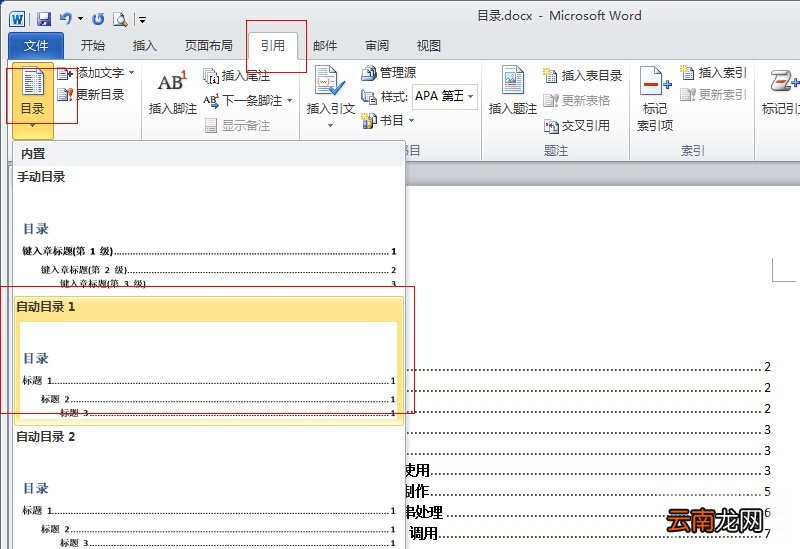Open the undo history dropdown arrow
The image size is (800, 549).
[81, 19]
